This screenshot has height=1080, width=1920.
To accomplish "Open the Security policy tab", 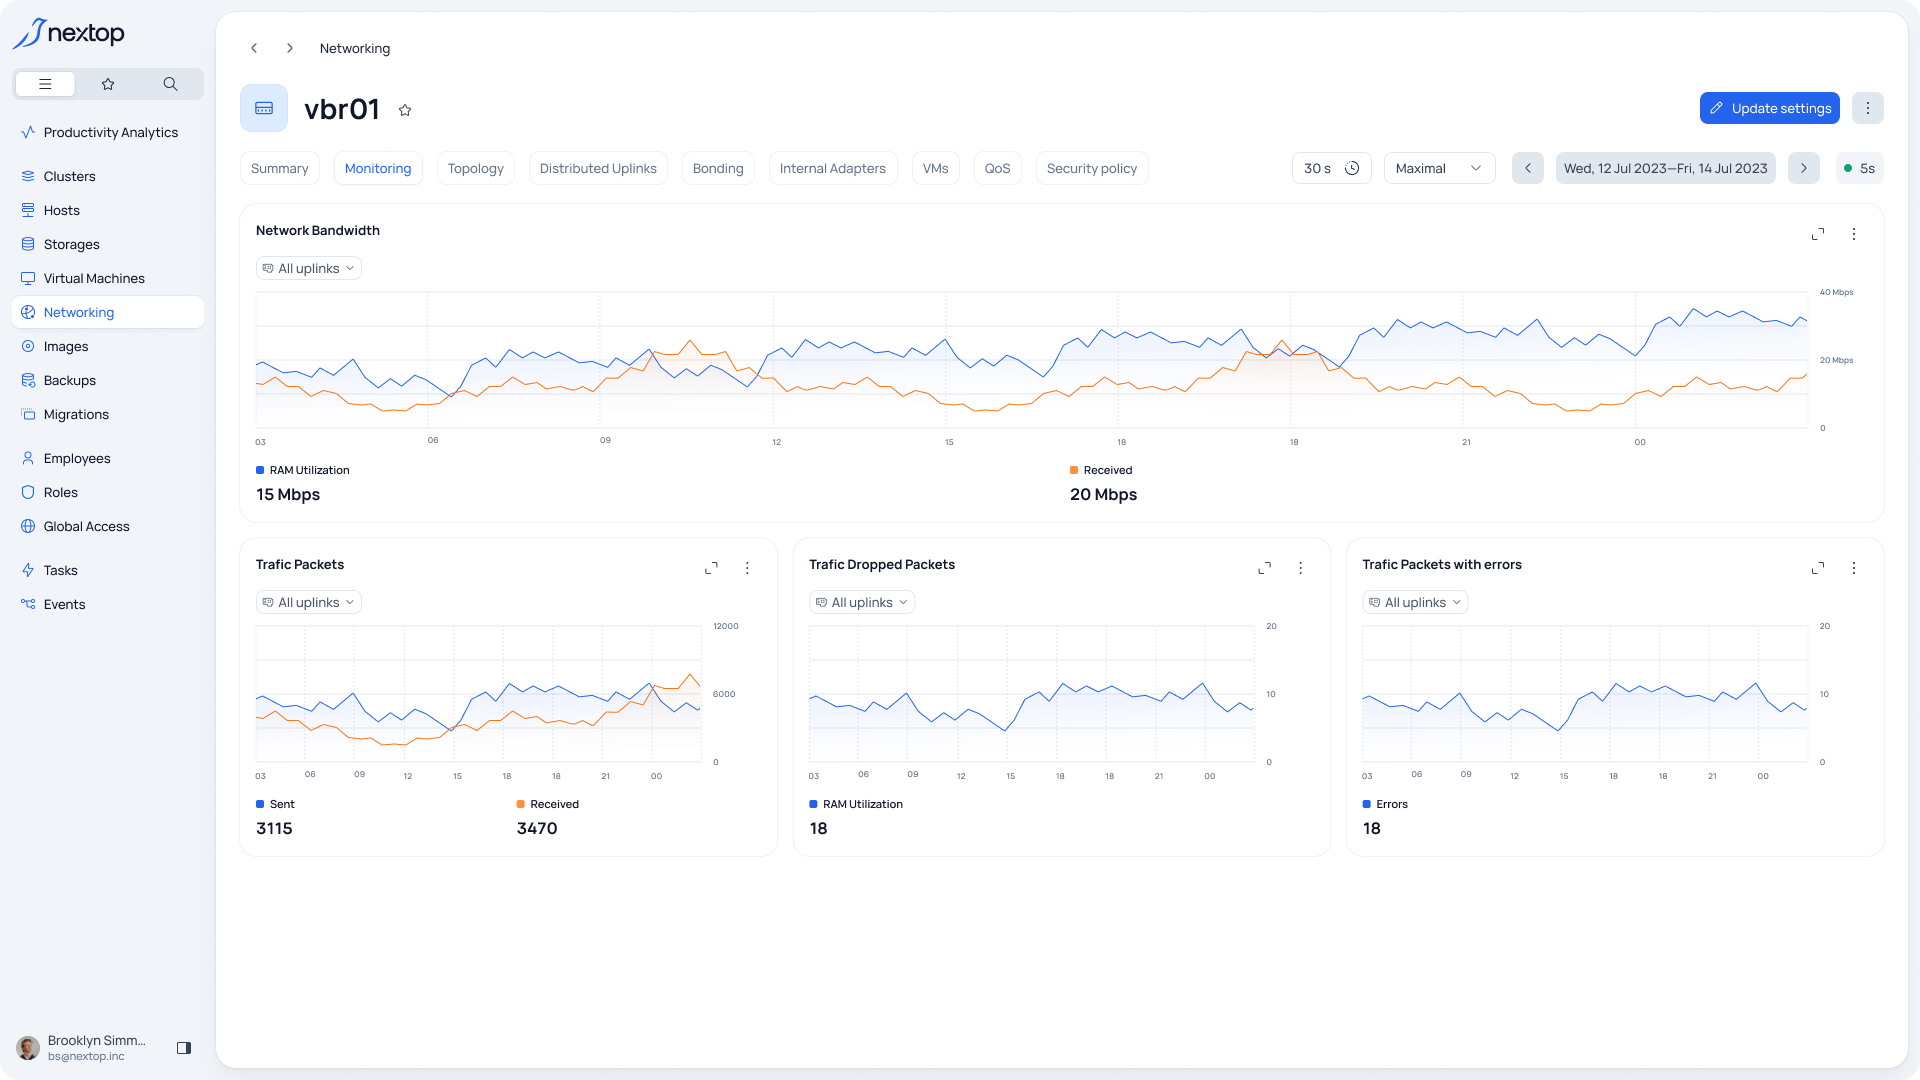I will tap(1092, 168).
